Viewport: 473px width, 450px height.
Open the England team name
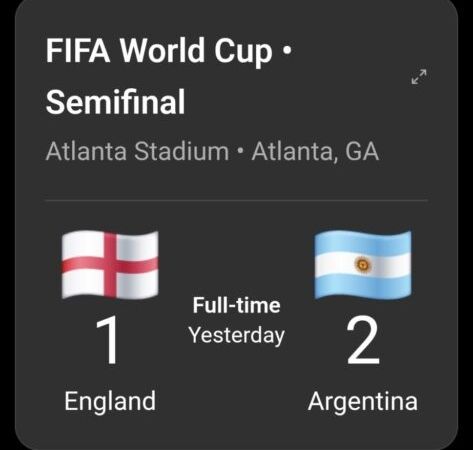[x=110, y=401]
